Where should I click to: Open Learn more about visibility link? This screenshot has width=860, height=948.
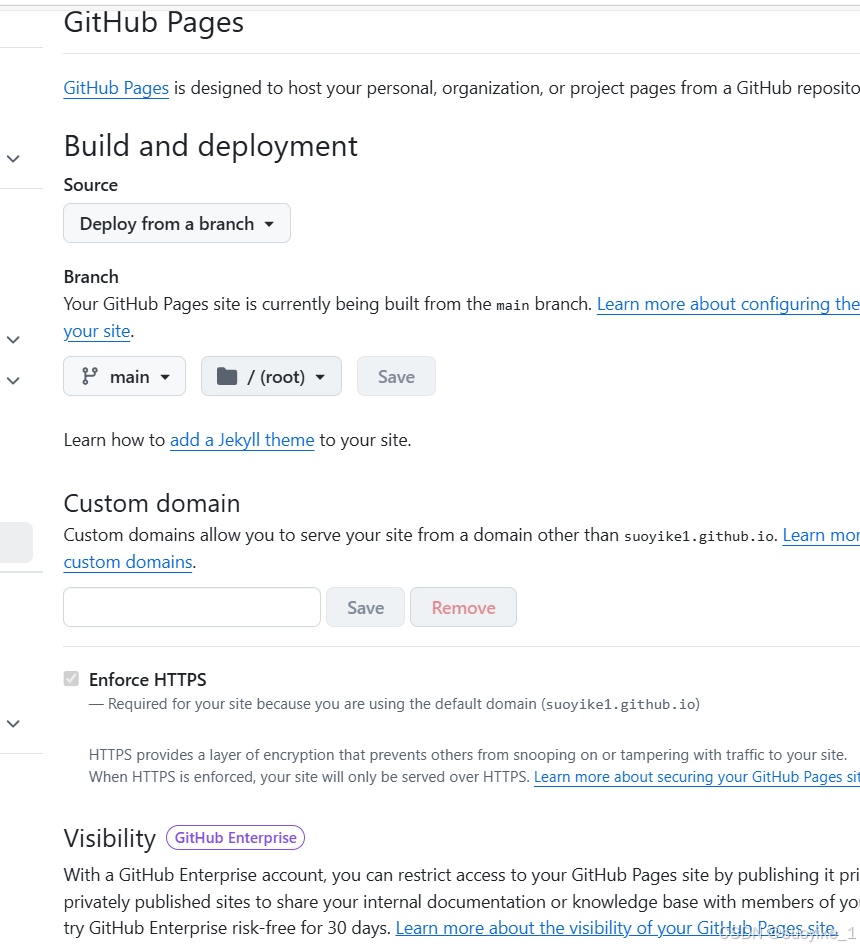(616, 928)
